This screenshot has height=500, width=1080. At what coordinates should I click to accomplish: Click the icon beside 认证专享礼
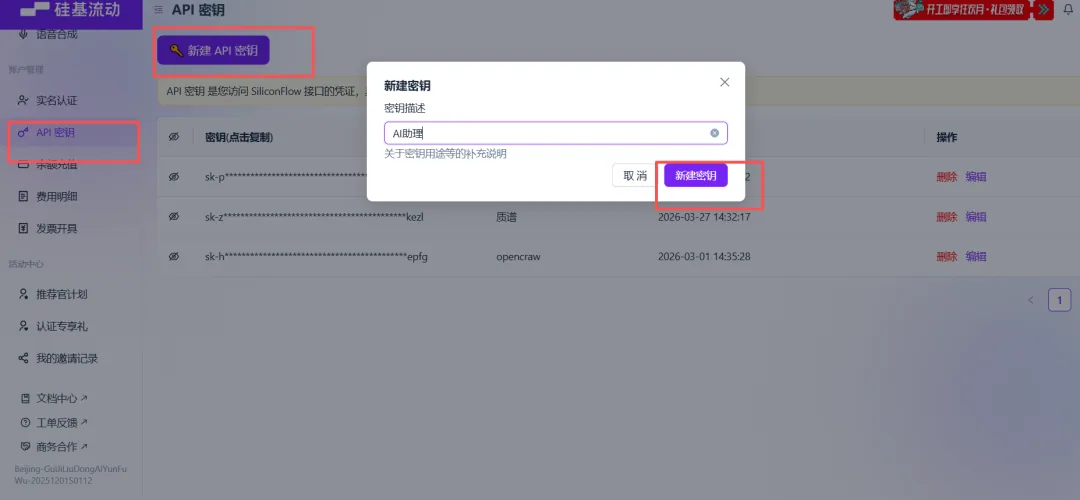click(x=23, y=326)
